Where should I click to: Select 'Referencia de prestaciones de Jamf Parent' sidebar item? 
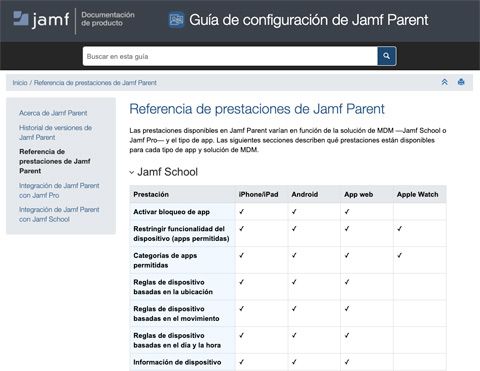(55, 161)
